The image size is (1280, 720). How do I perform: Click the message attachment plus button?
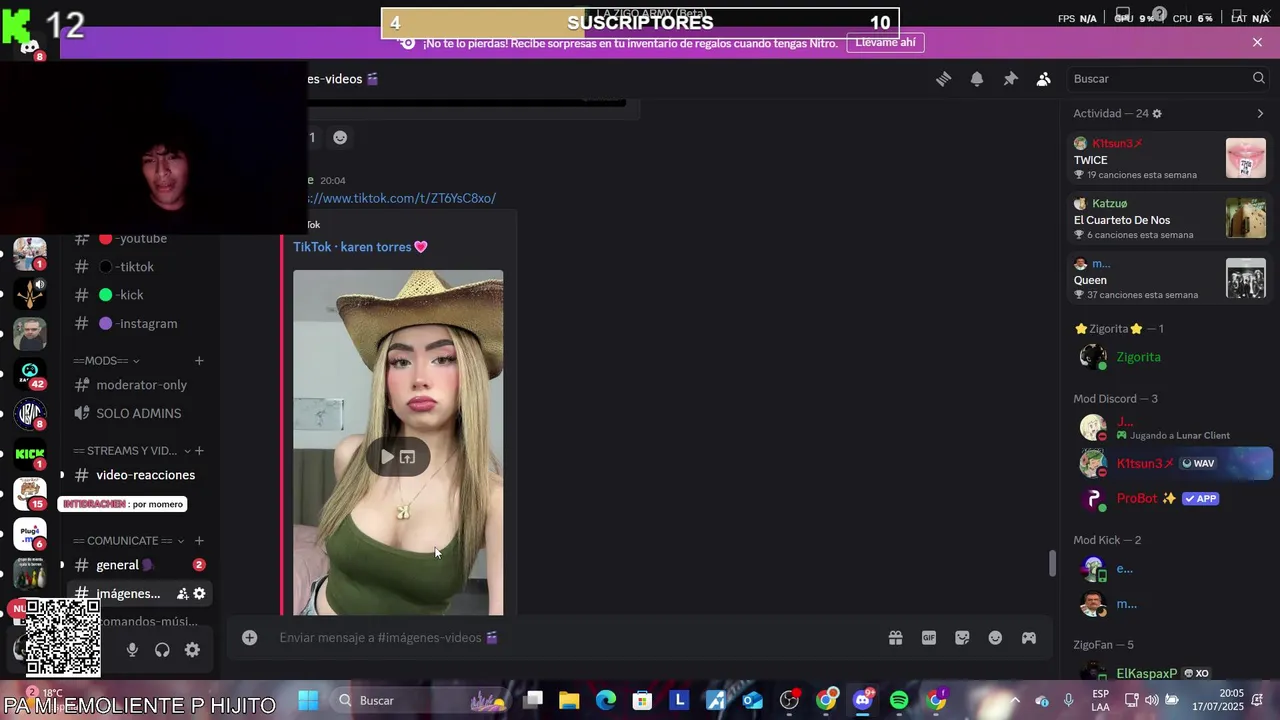coord(250,638)
